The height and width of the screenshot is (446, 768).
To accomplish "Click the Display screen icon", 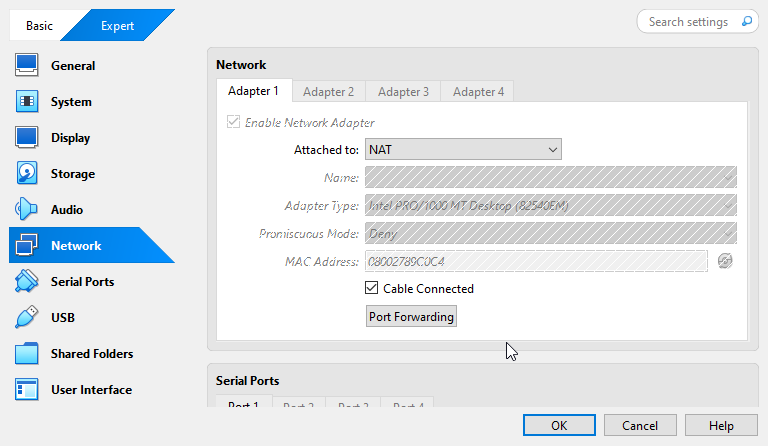I will [x=26, y=138].
